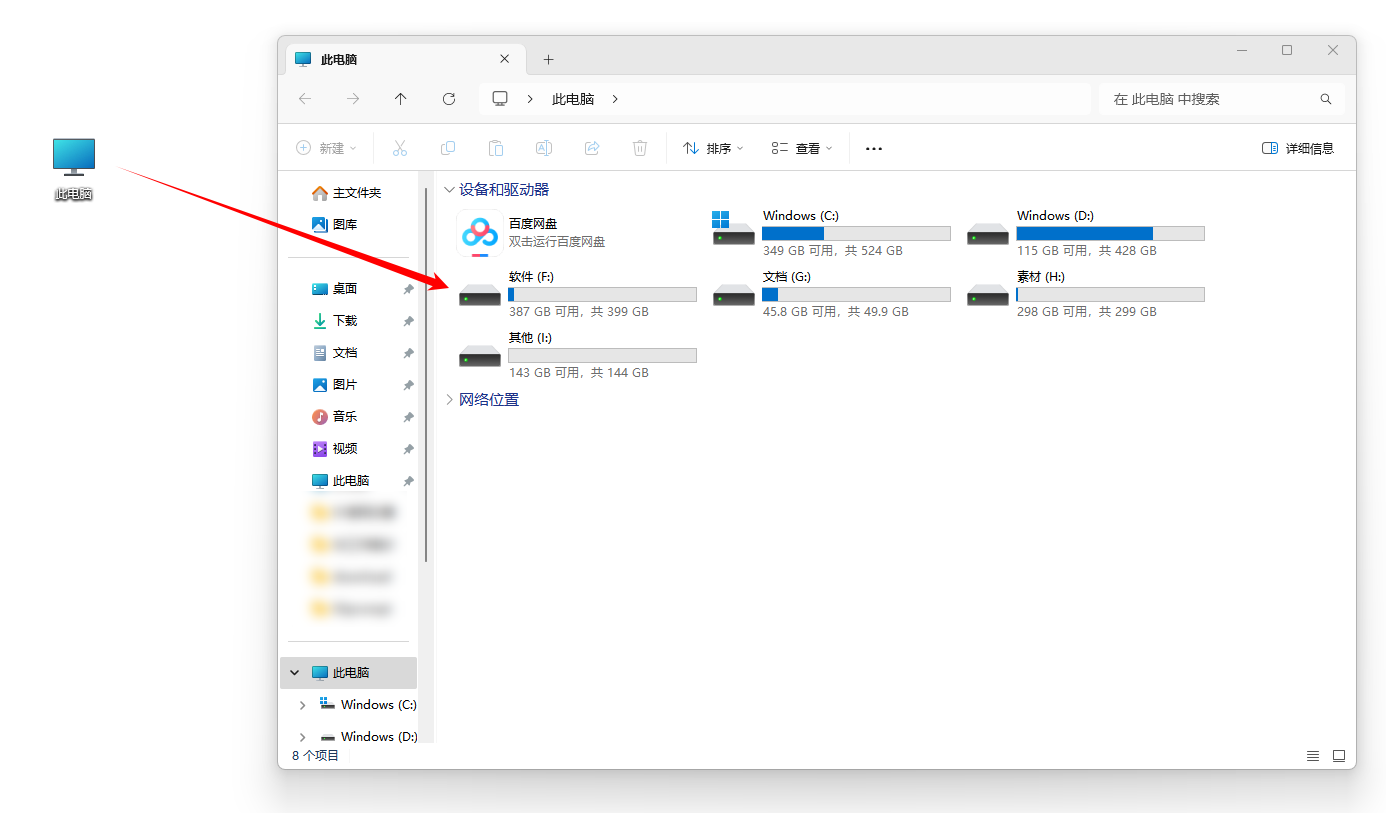1386x813 pixels.
Task: Select the Windows (C:) drive icon
Action: [733, 229]
